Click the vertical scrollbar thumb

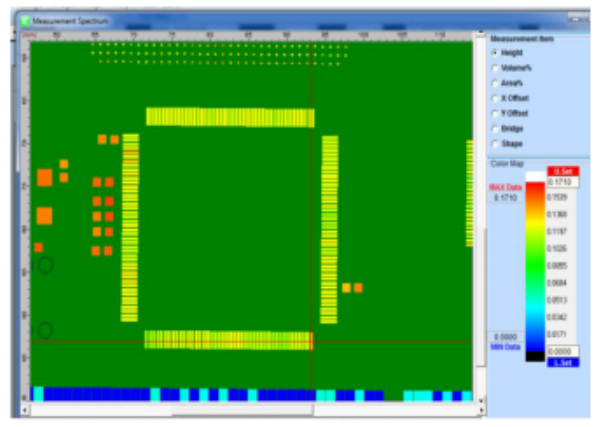481,297
